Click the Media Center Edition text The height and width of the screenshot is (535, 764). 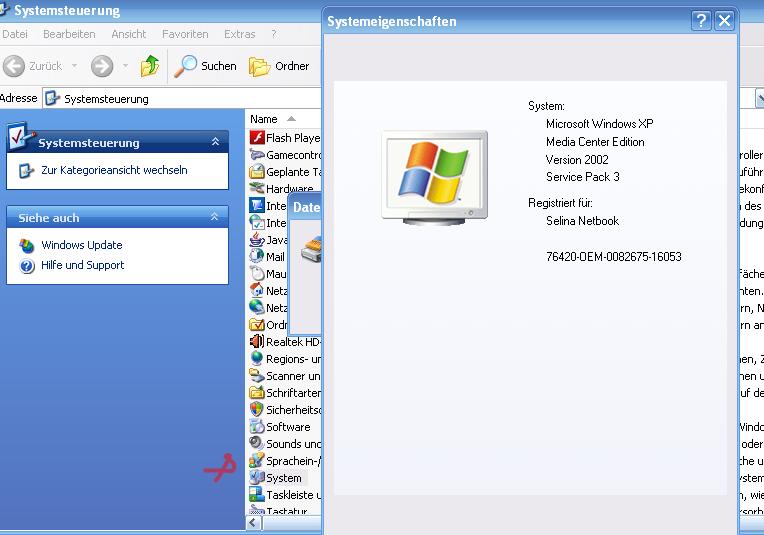click(595, 142)
